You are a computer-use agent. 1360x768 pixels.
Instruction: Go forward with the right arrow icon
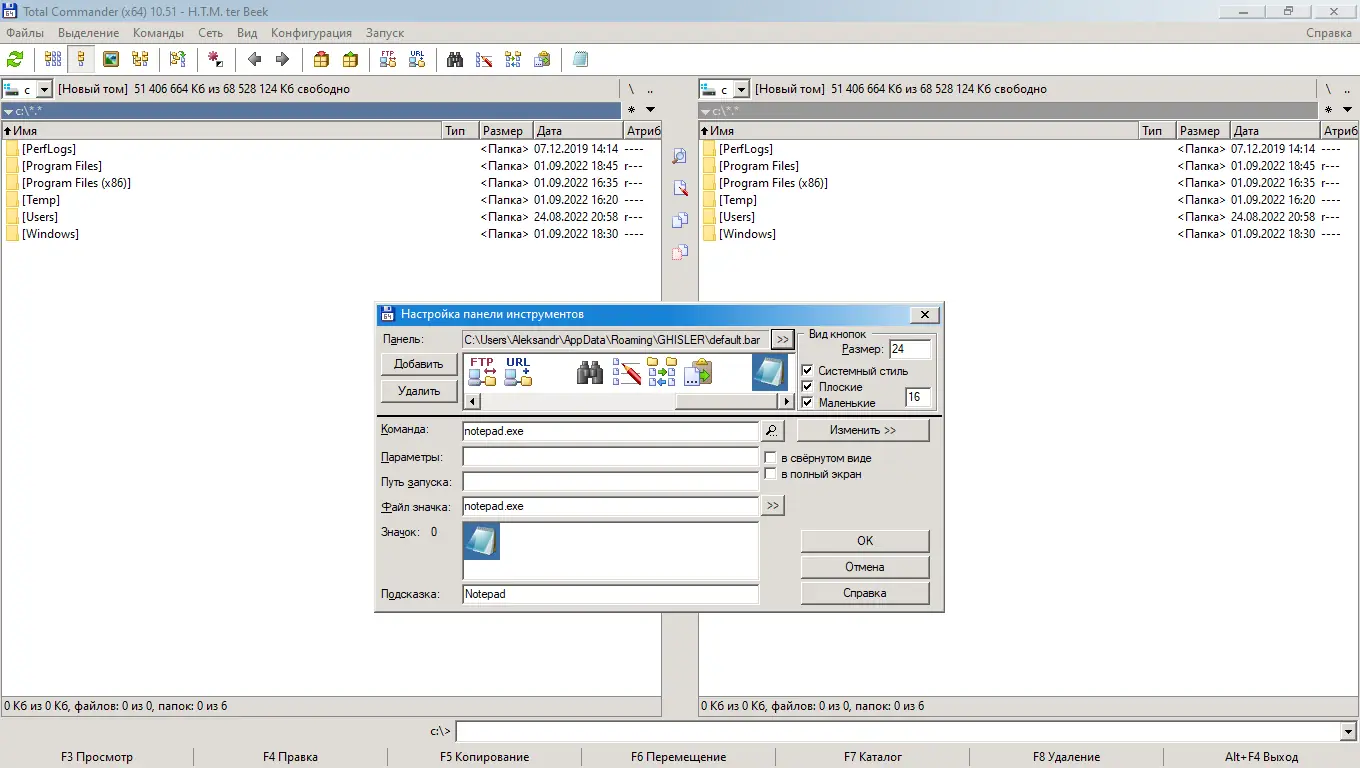[282, 59]
